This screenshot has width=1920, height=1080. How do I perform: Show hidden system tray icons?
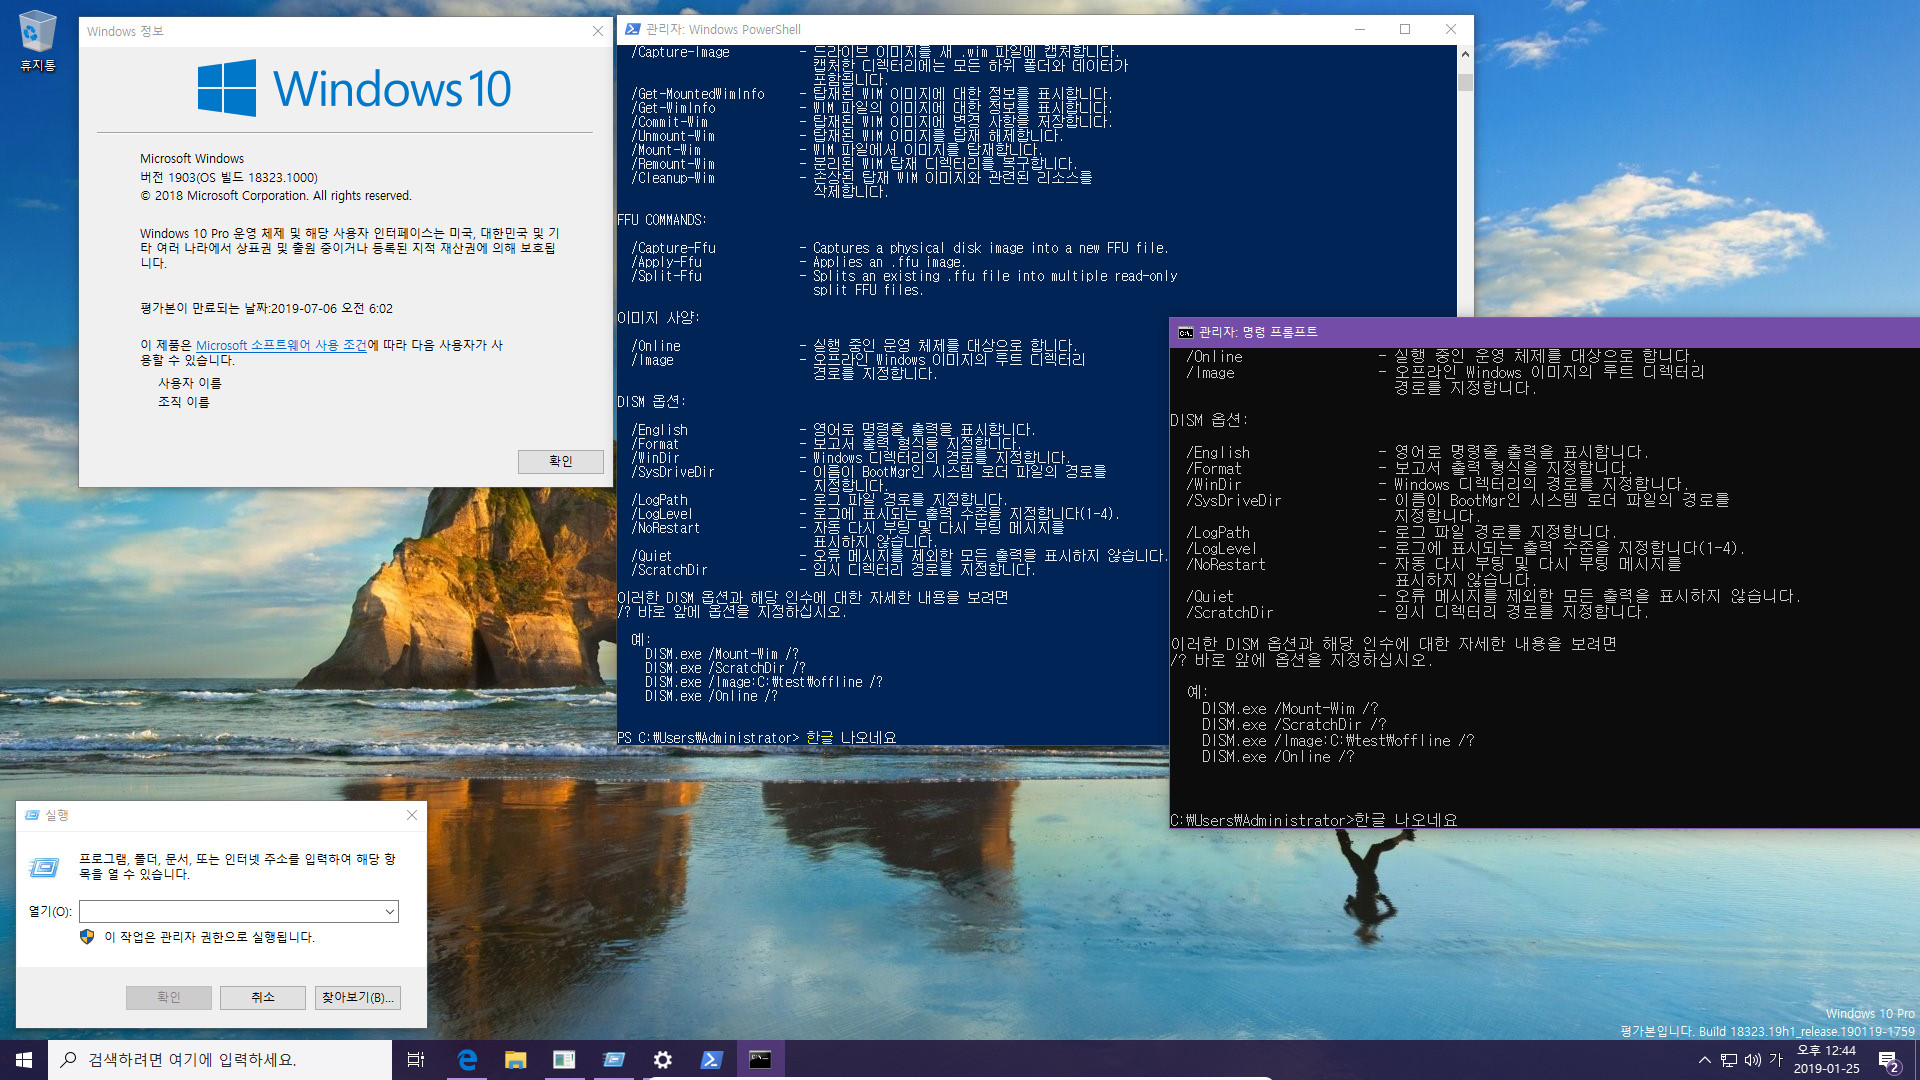pyautogui.click(x=1704, y=1060)
